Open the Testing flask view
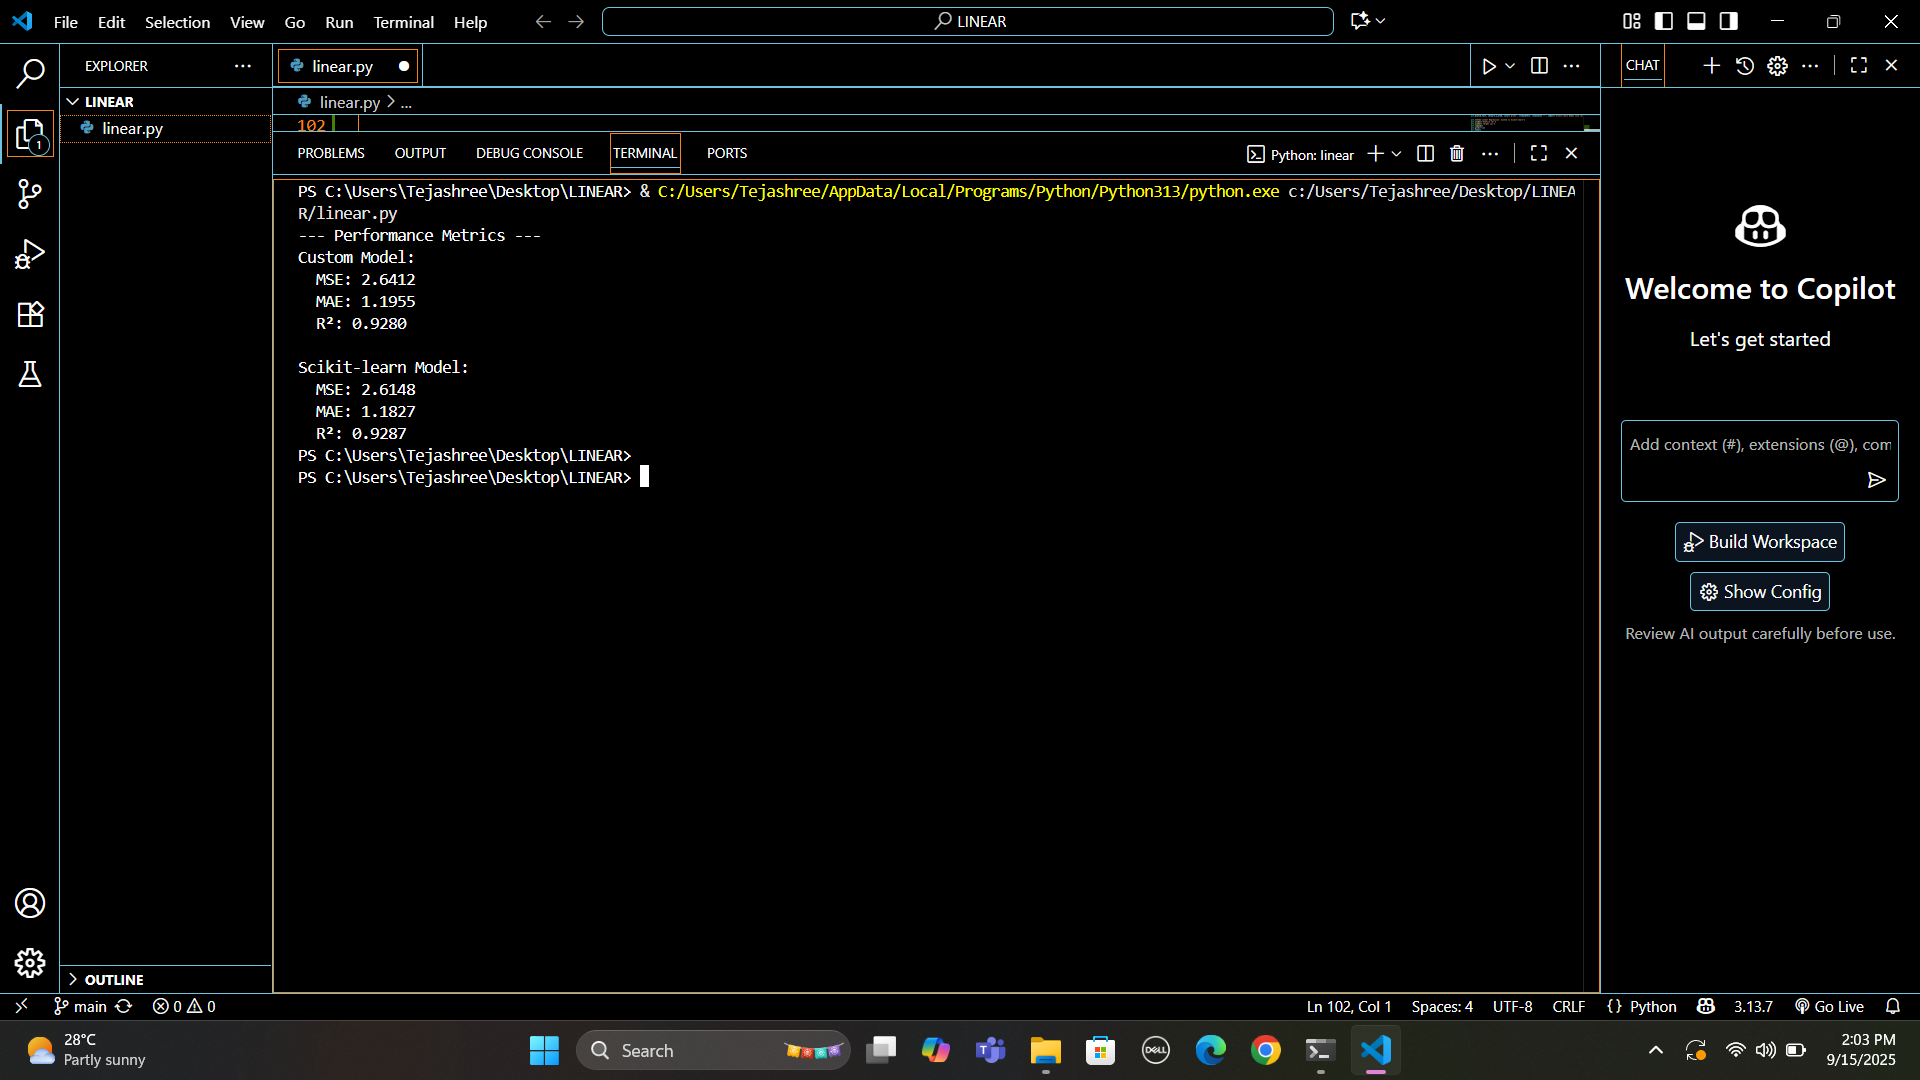This screenshot has width=1920, height=1080. pos(30,374)
